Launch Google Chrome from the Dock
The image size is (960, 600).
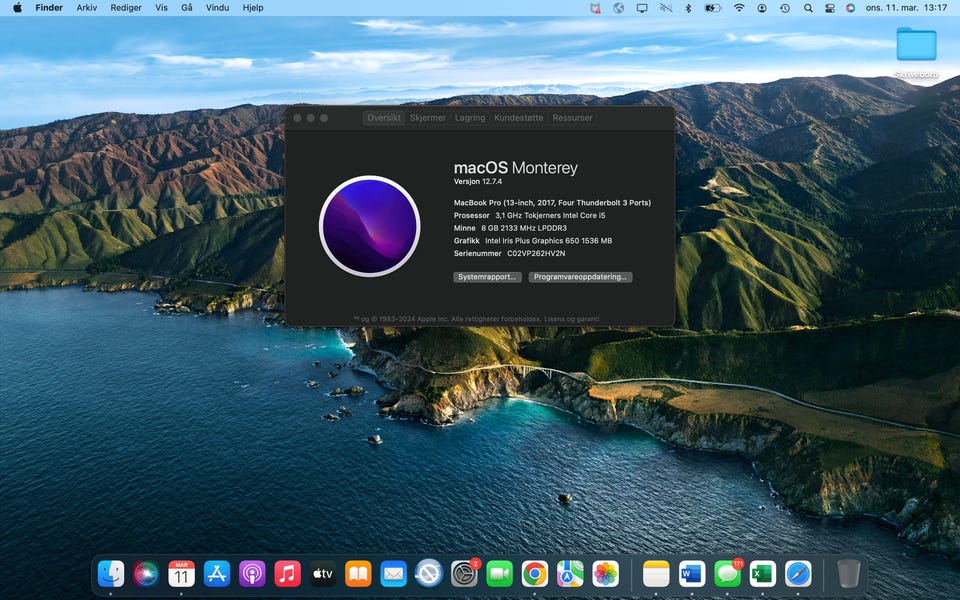[535, 574]
